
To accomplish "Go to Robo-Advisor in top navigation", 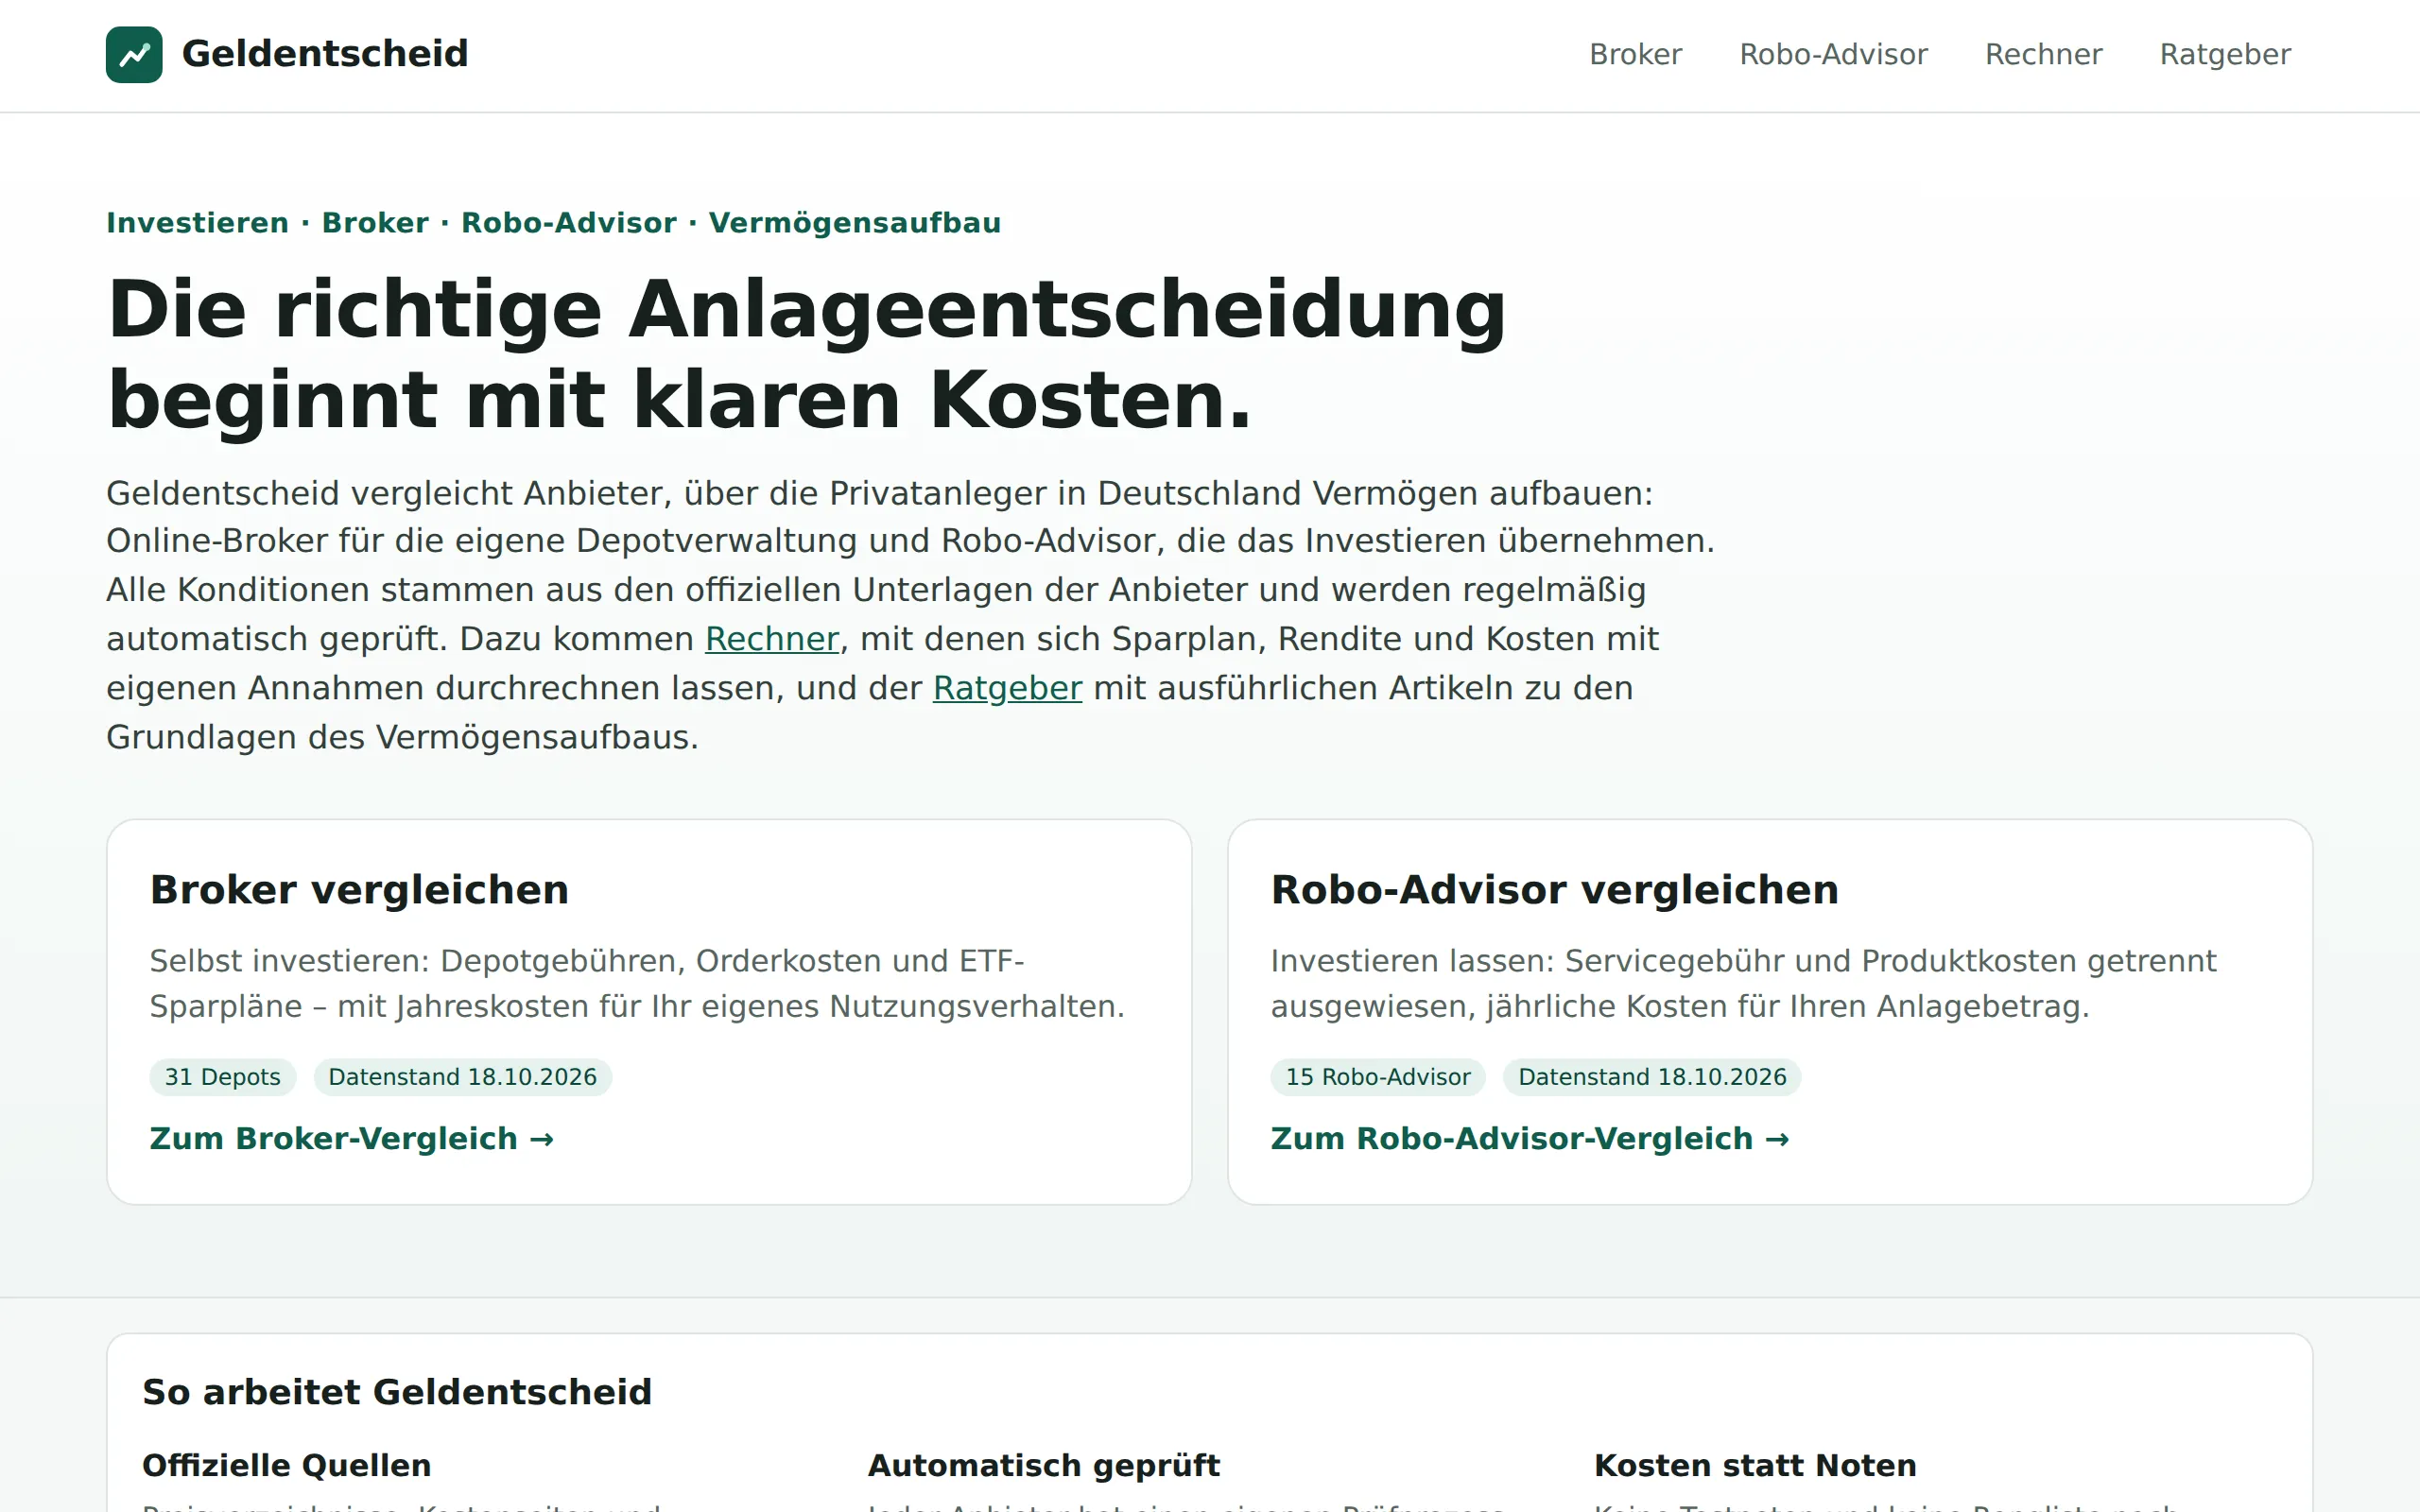I will pos(1833,54).
